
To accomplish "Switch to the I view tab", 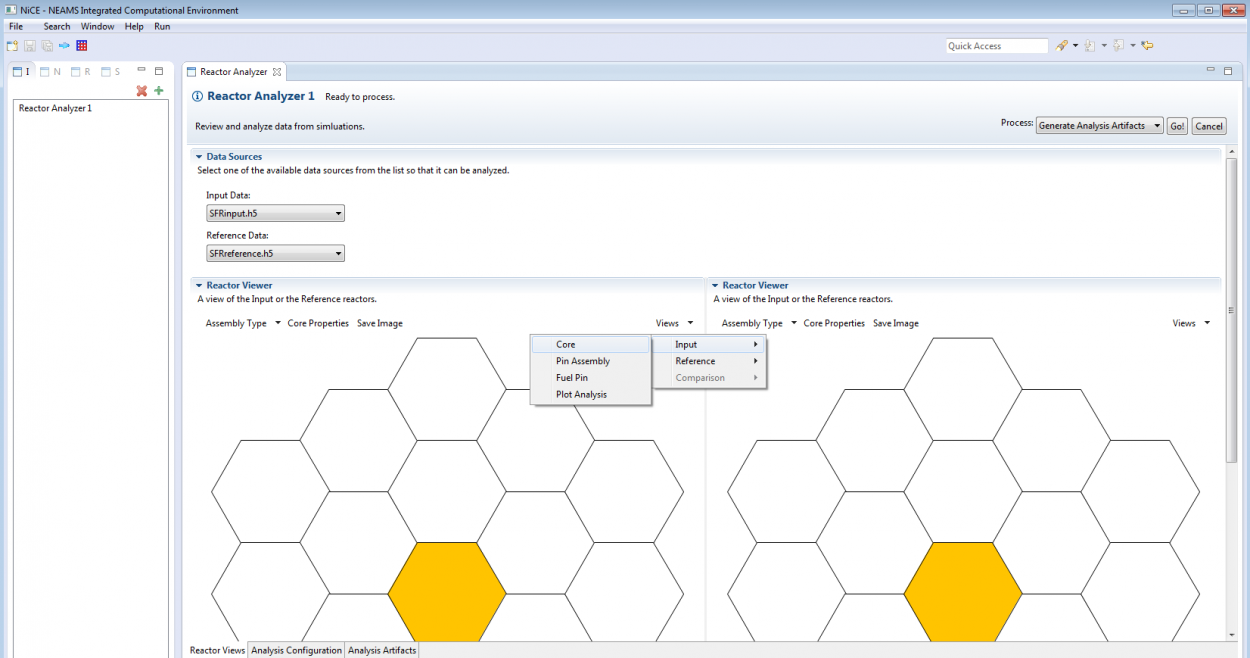I will click(21, 72).
